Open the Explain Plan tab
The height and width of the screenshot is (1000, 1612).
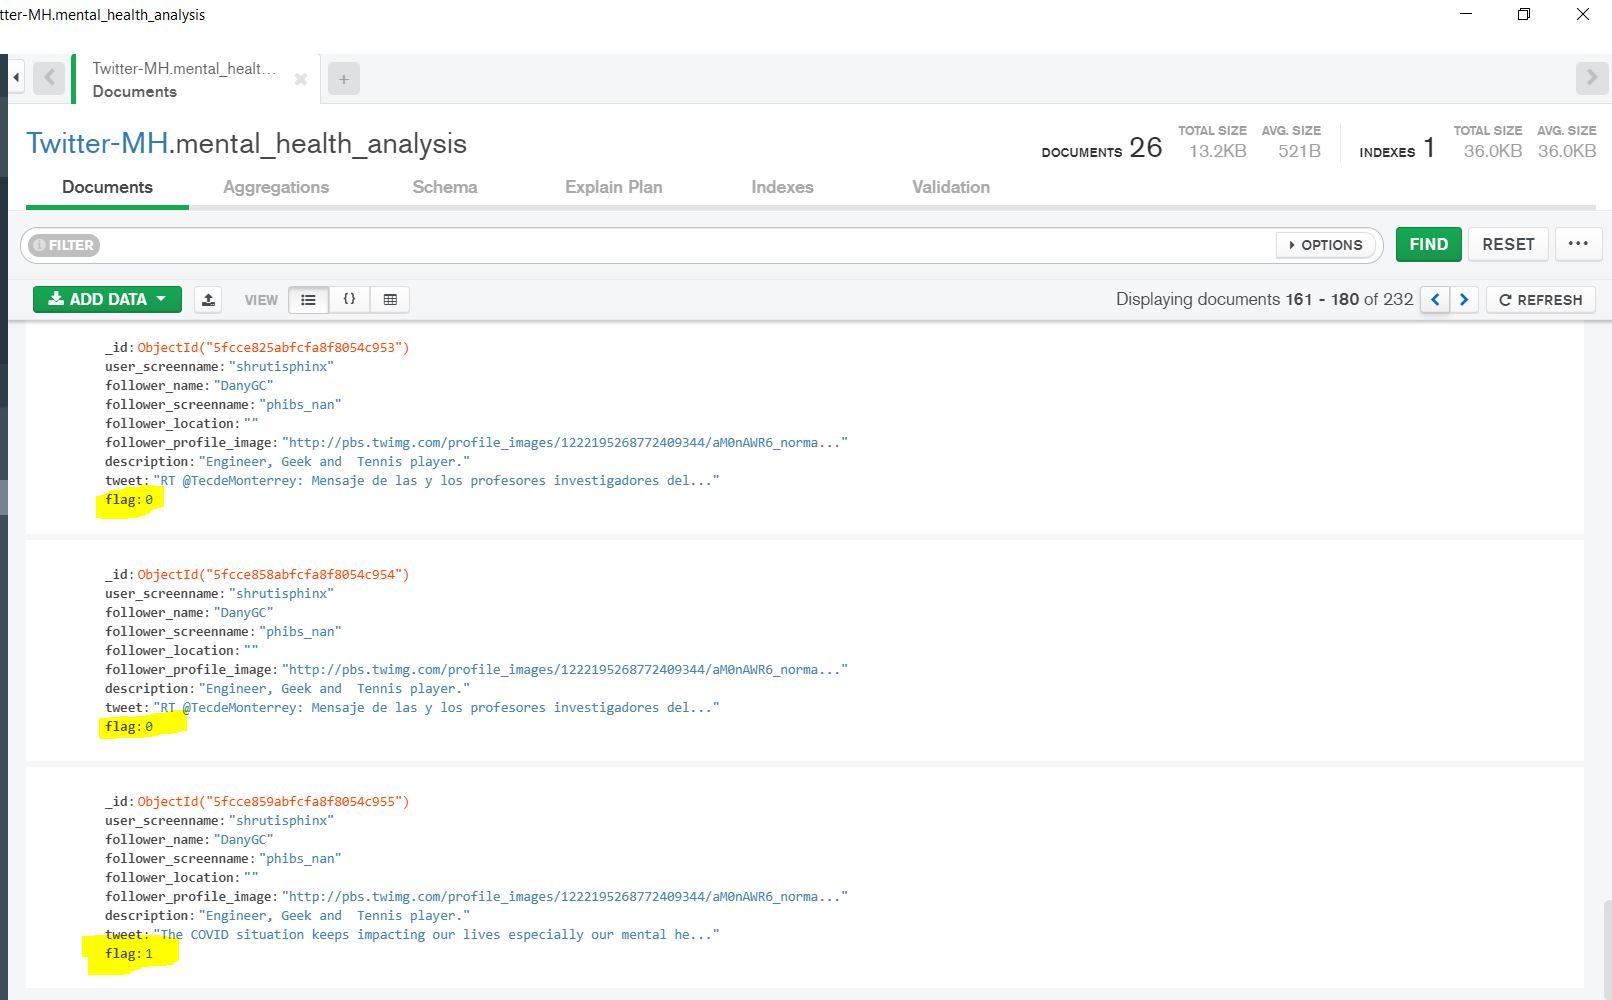click(x=614, y=187)
